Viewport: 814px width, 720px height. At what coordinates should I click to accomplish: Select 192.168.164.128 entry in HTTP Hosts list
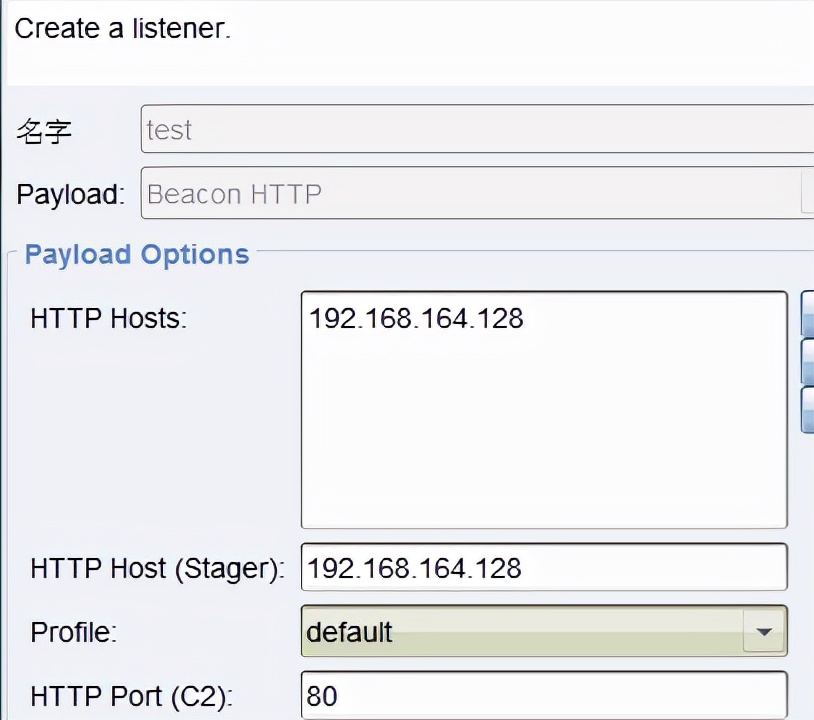416,319
